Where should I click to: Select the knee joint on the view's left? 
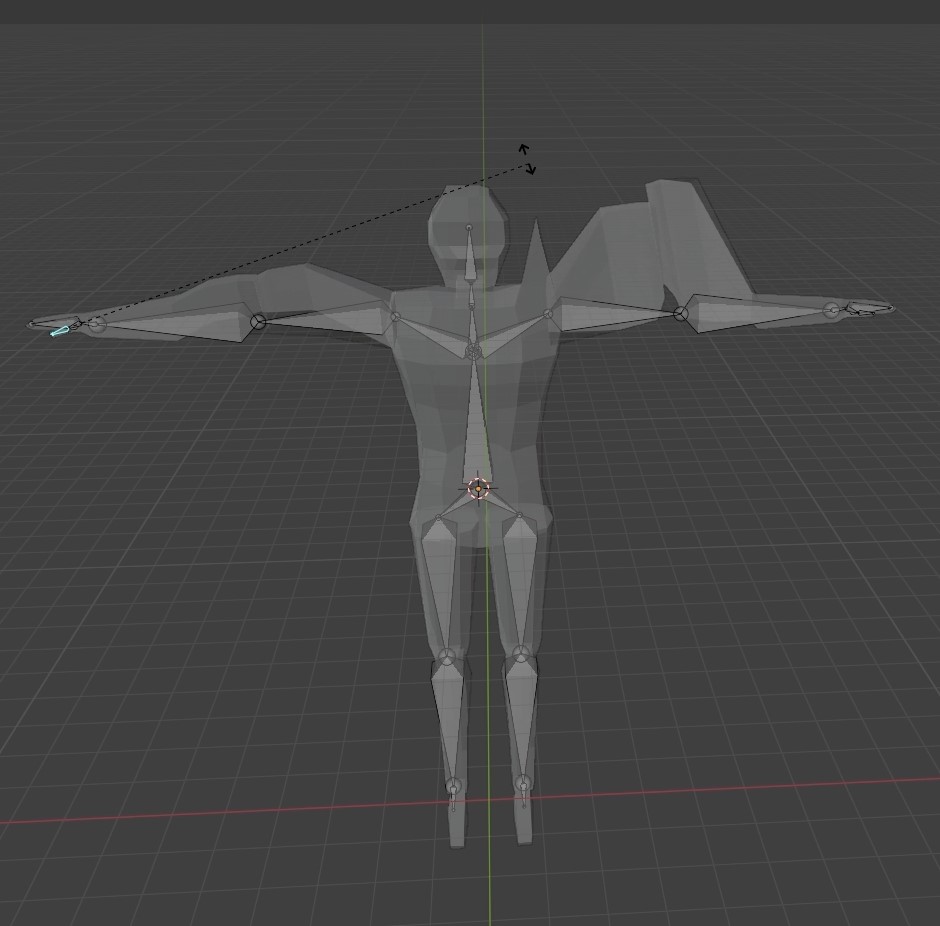[446, 656]
